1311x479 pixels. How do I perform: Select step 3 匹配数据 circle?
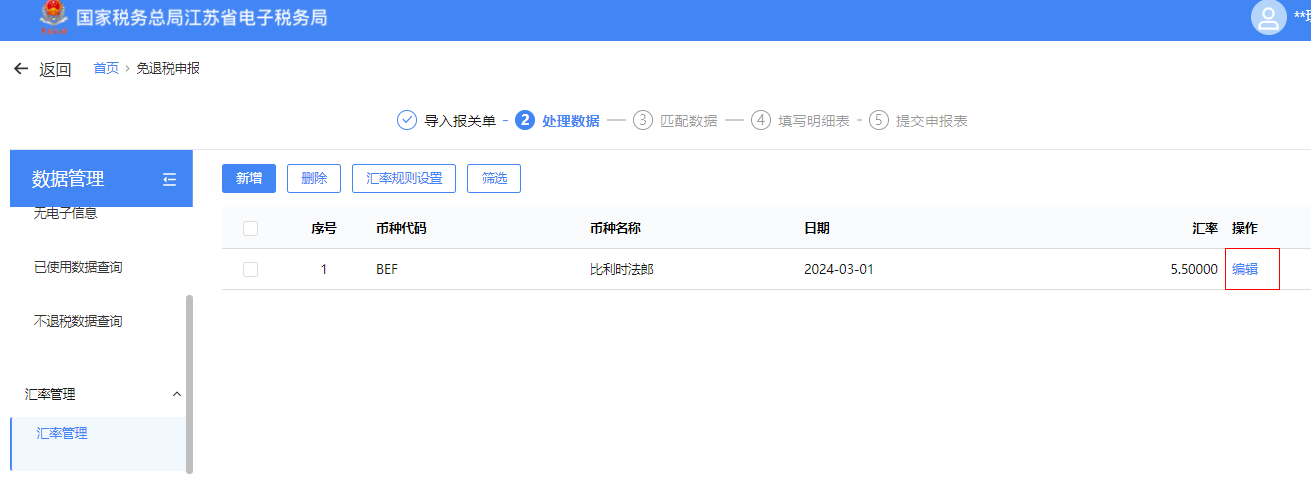643,120
